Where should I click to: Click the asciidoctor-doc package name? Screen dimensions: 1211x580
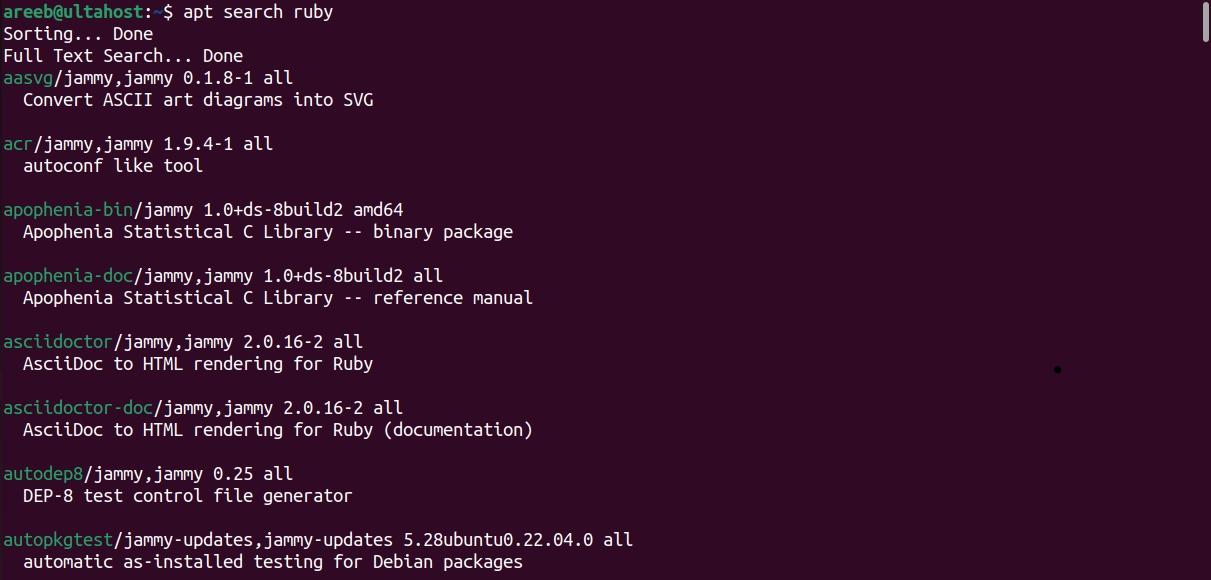tap(78, 408)
